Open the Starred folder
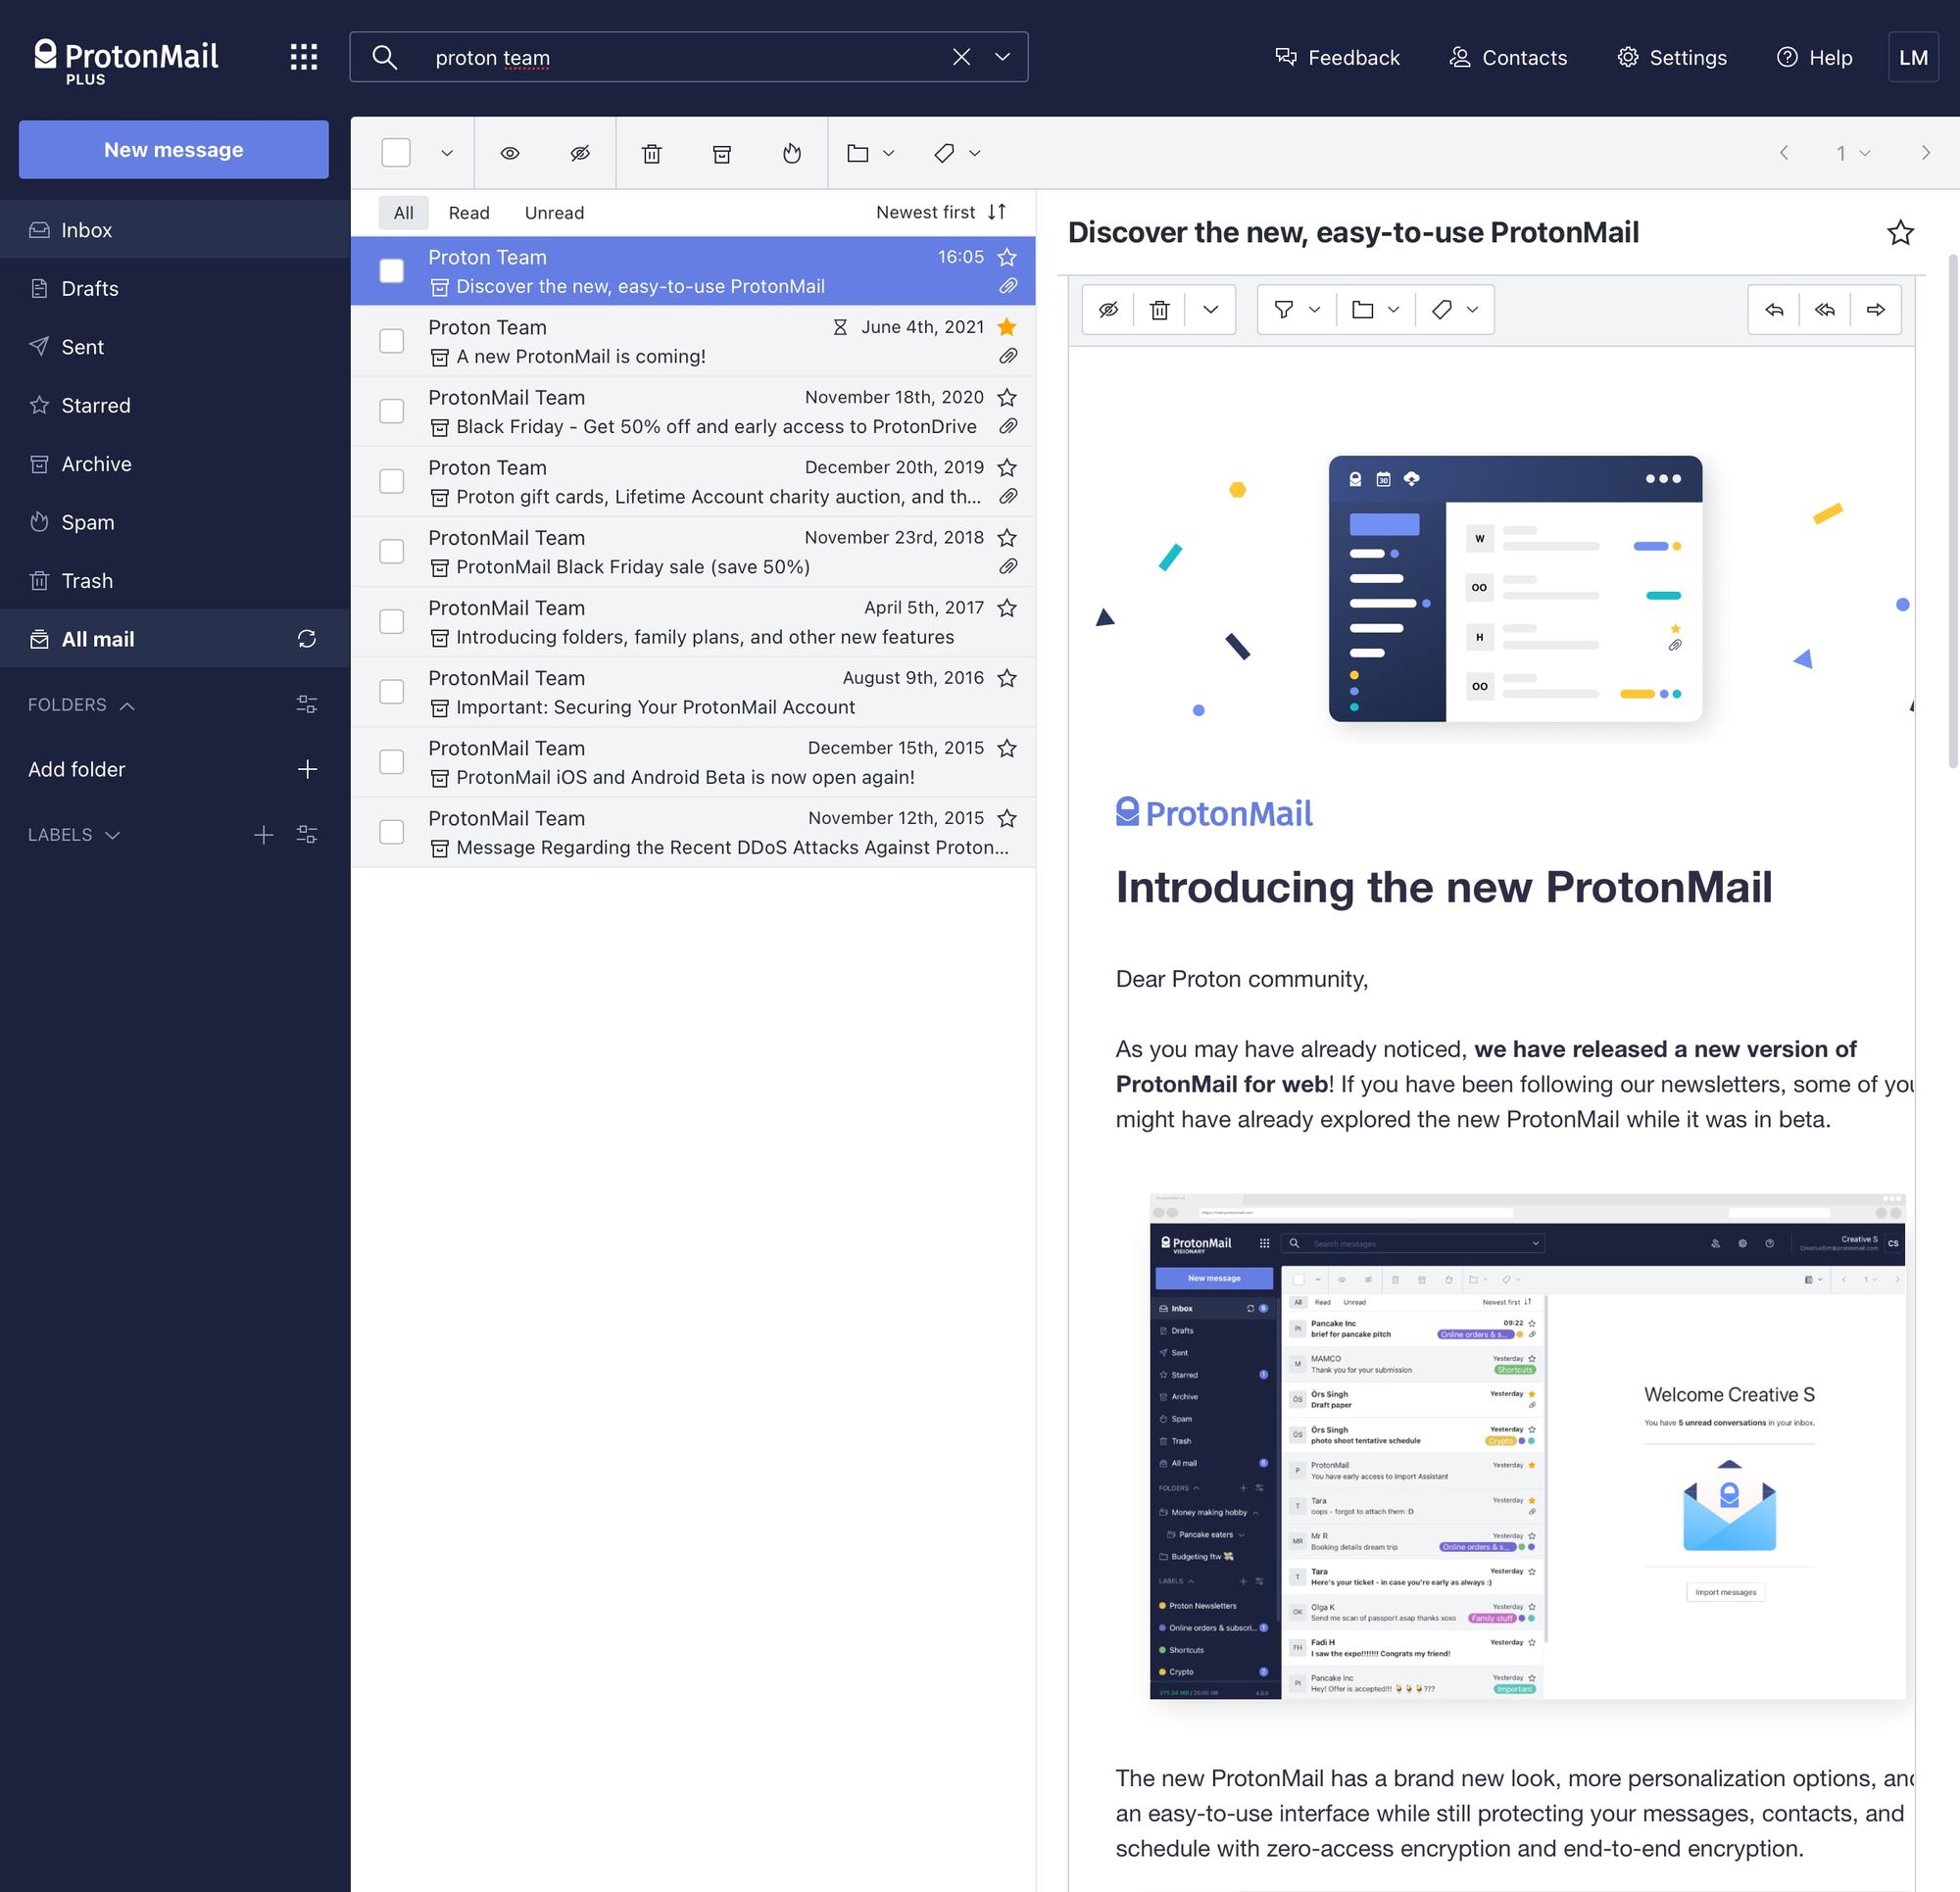 175,405
